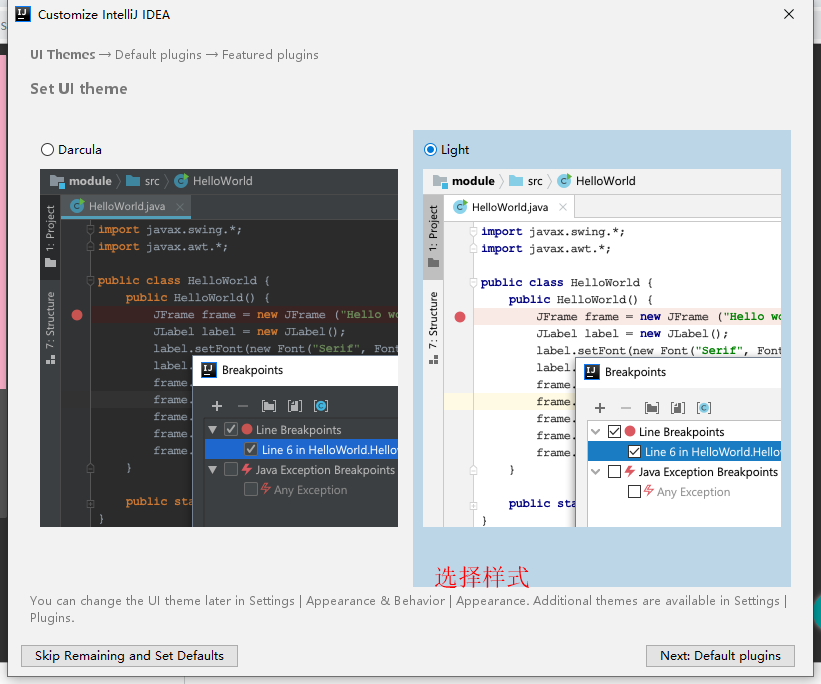This screenshot has height=684, width=821.
Task: Toggle Line 6 checkbox in Light preview
Action: pos(634,451)
